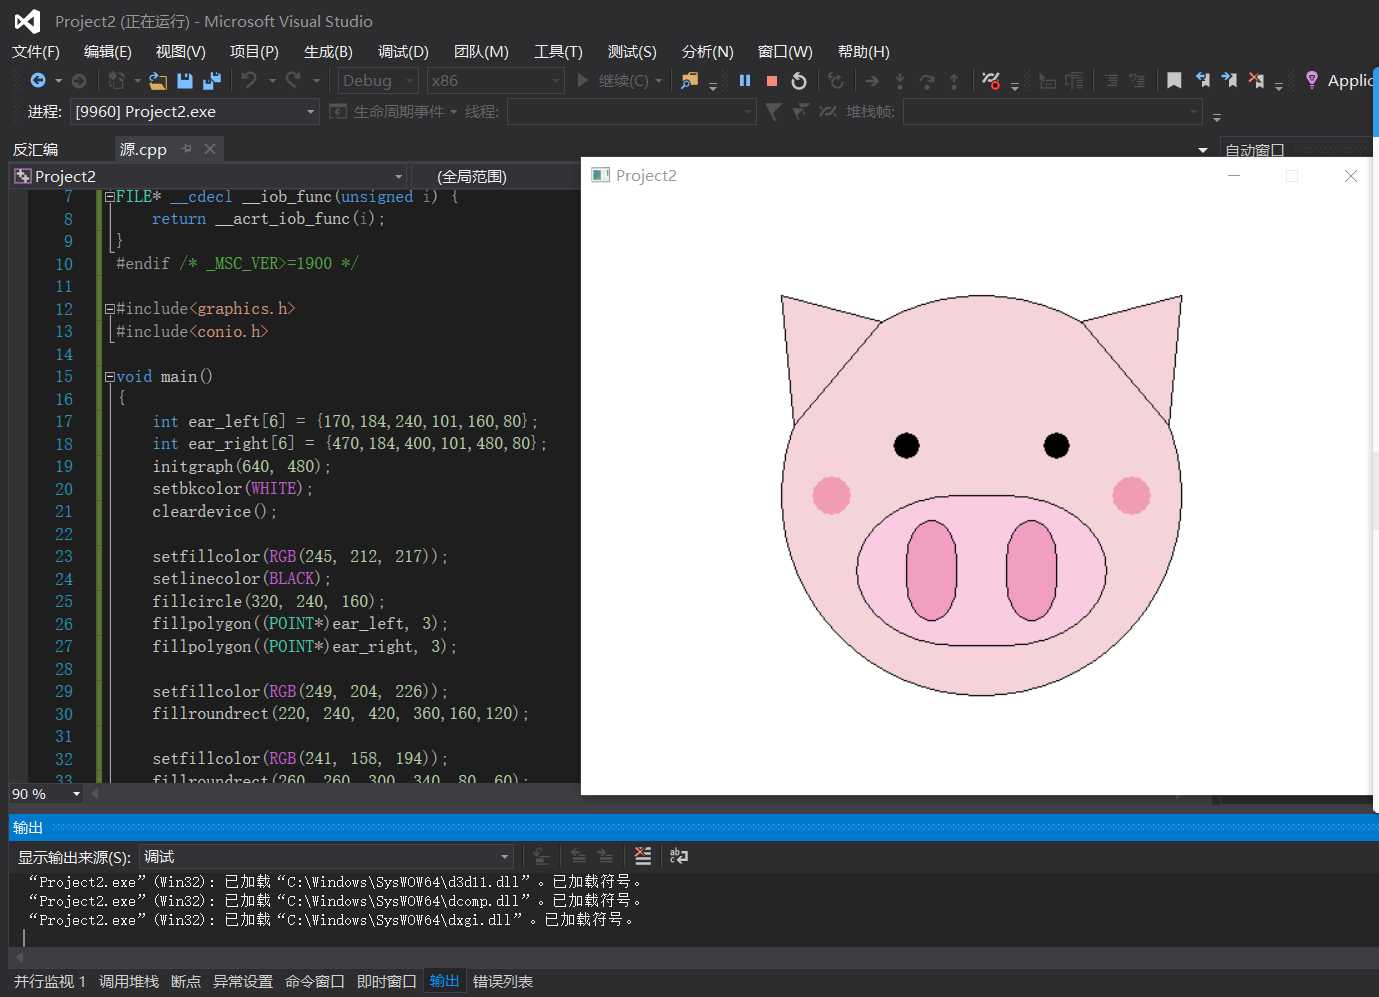Click the Navigate Backward arrow icon
This screenshot has width=1379, height=997.
[x=38, y=81]
